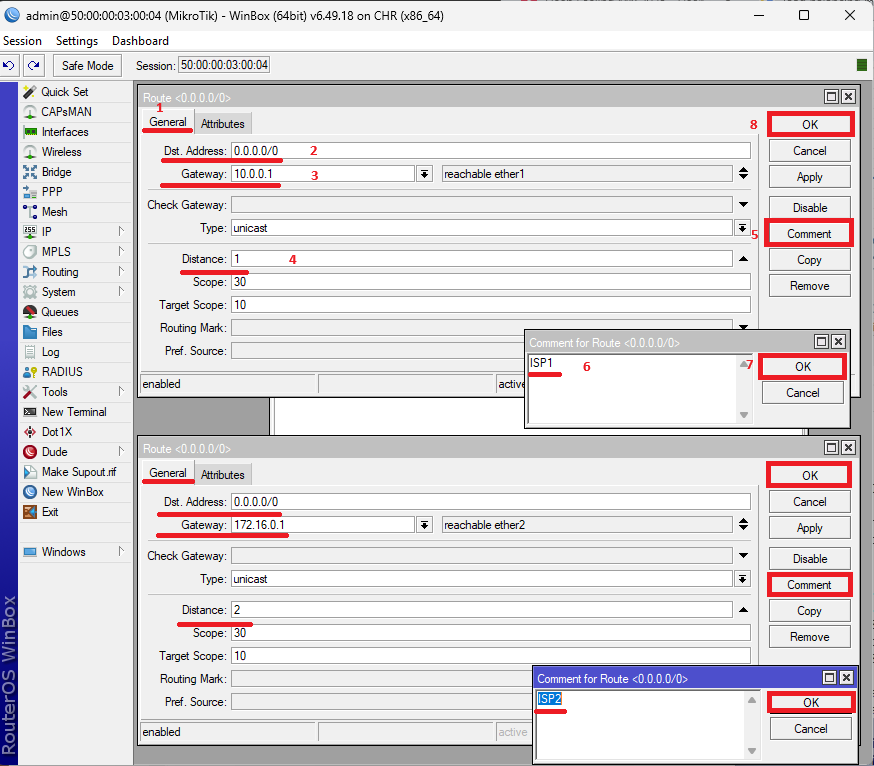Click the undo arrow in toolbar
This screenshot has width=874, height=766.
(9, 65)
